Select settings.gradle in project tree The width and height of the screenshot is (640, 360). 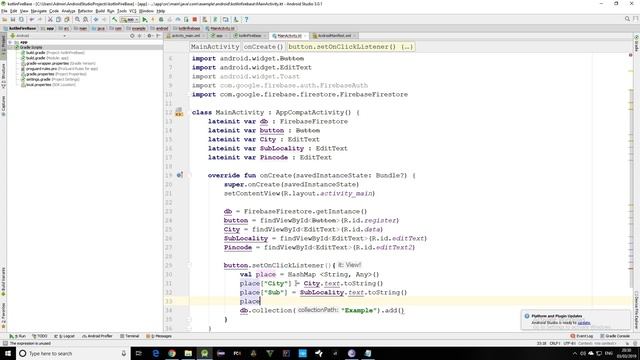coord(50,79)
